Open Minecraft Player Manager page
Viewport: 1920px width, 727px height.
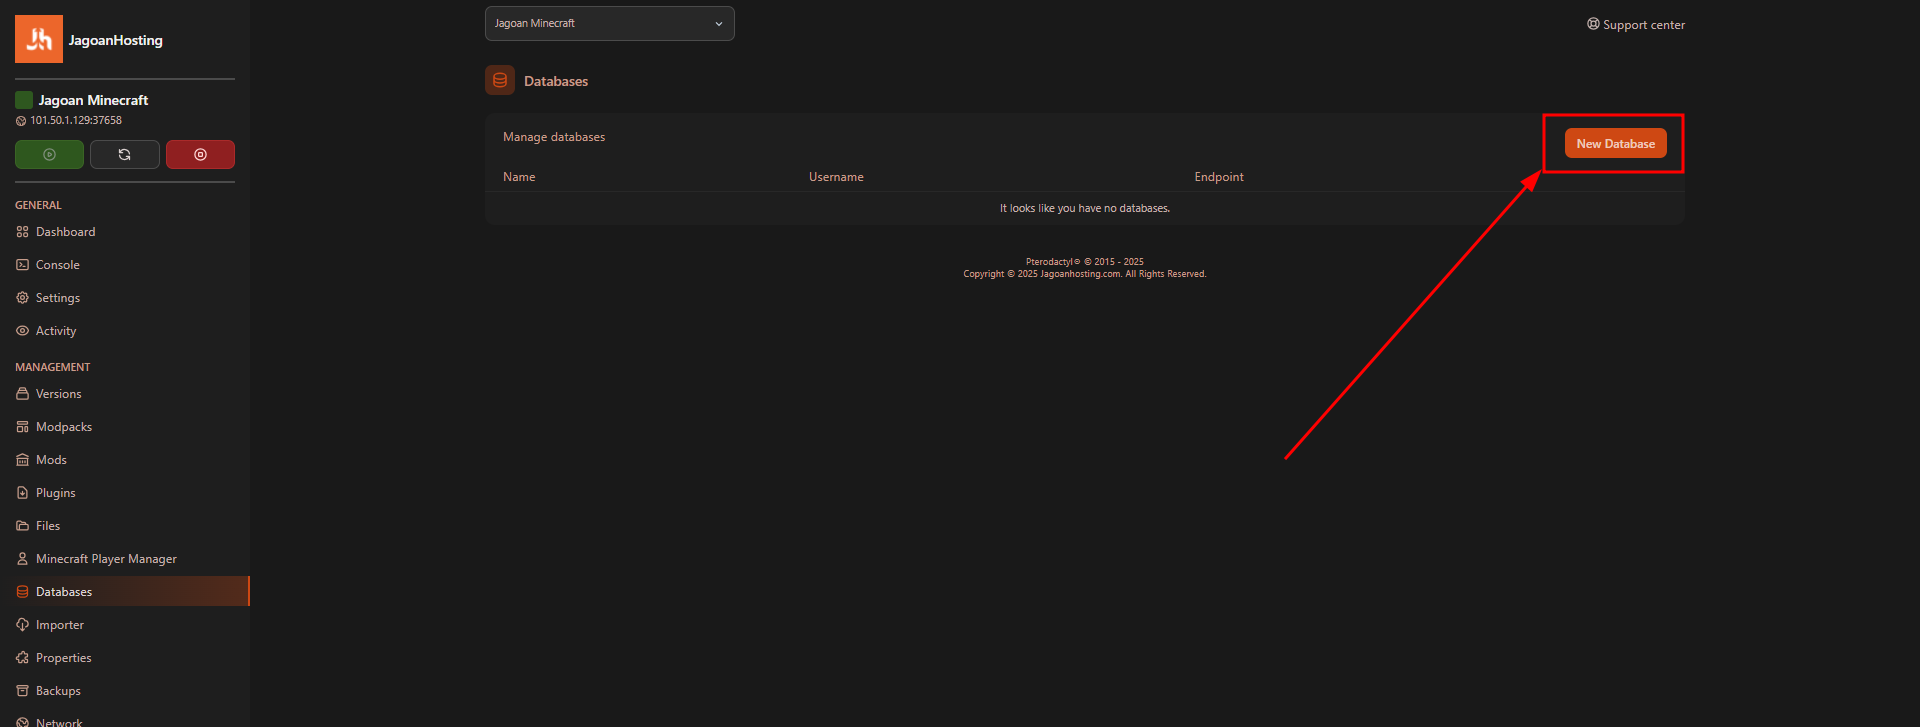tap(125, 559)
